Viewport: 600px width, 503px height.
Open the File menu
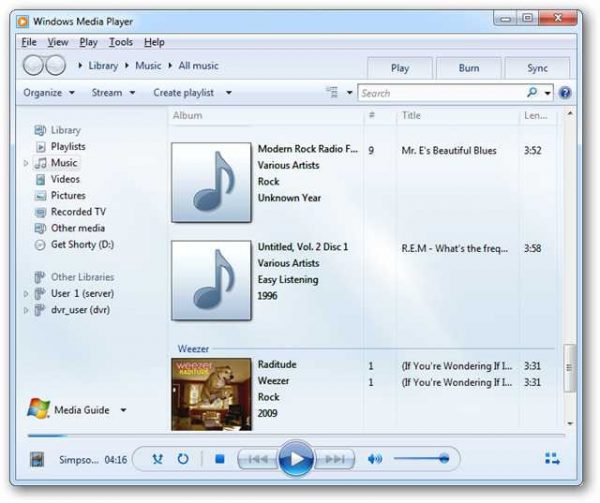pos(29,42)
